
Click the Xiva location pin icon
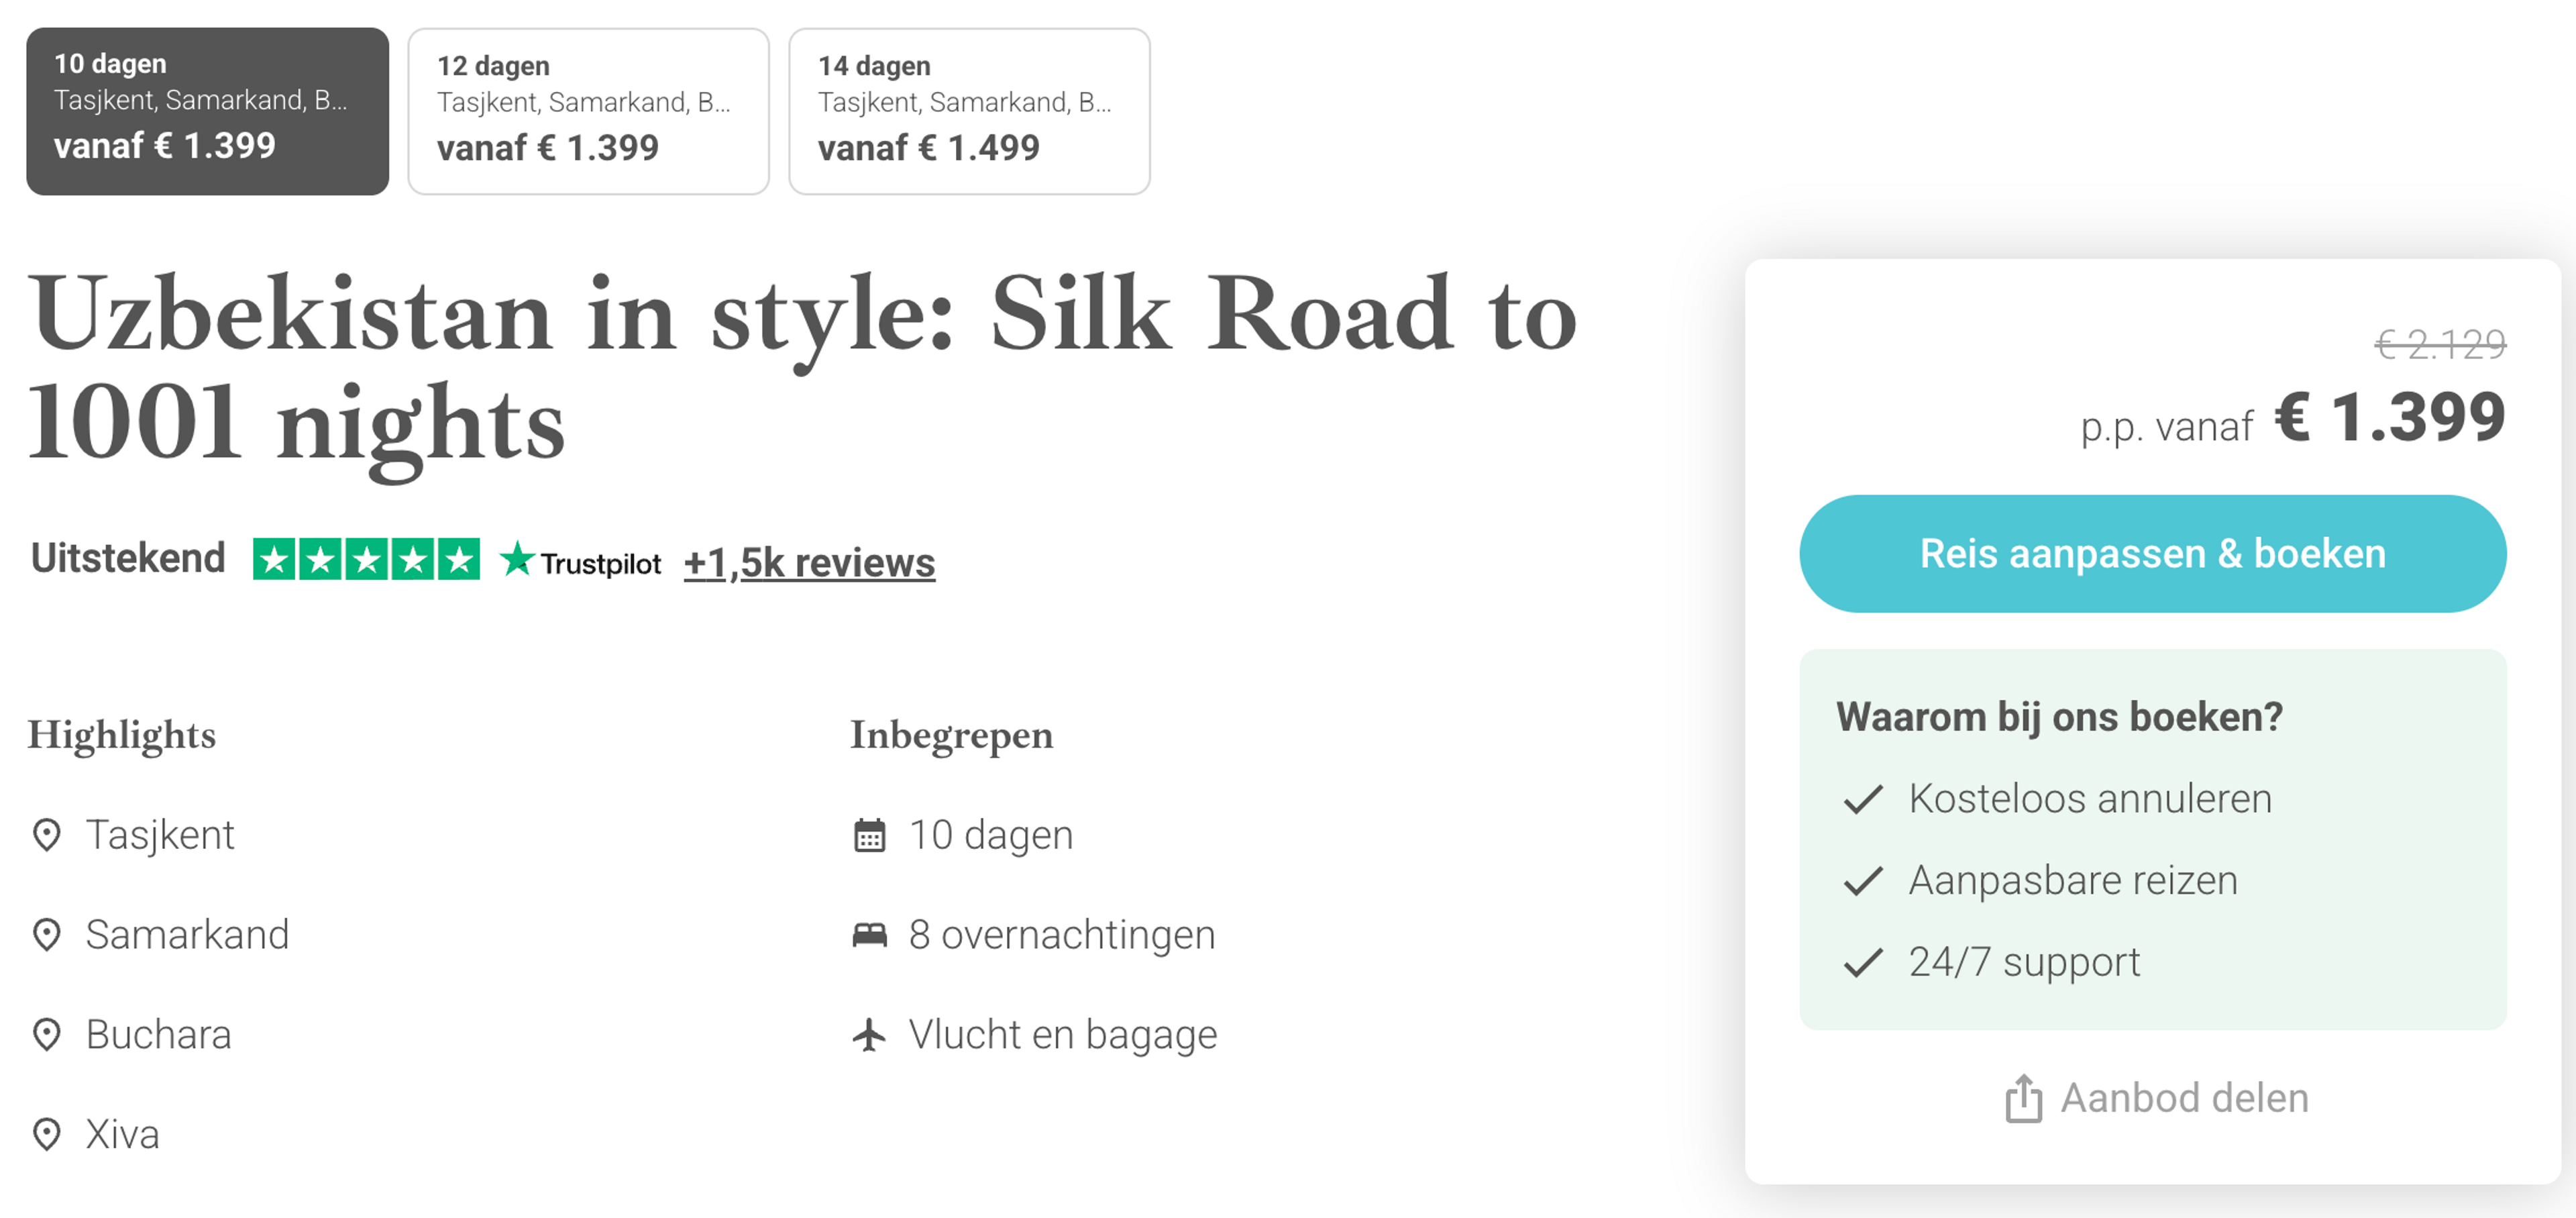47,1135
